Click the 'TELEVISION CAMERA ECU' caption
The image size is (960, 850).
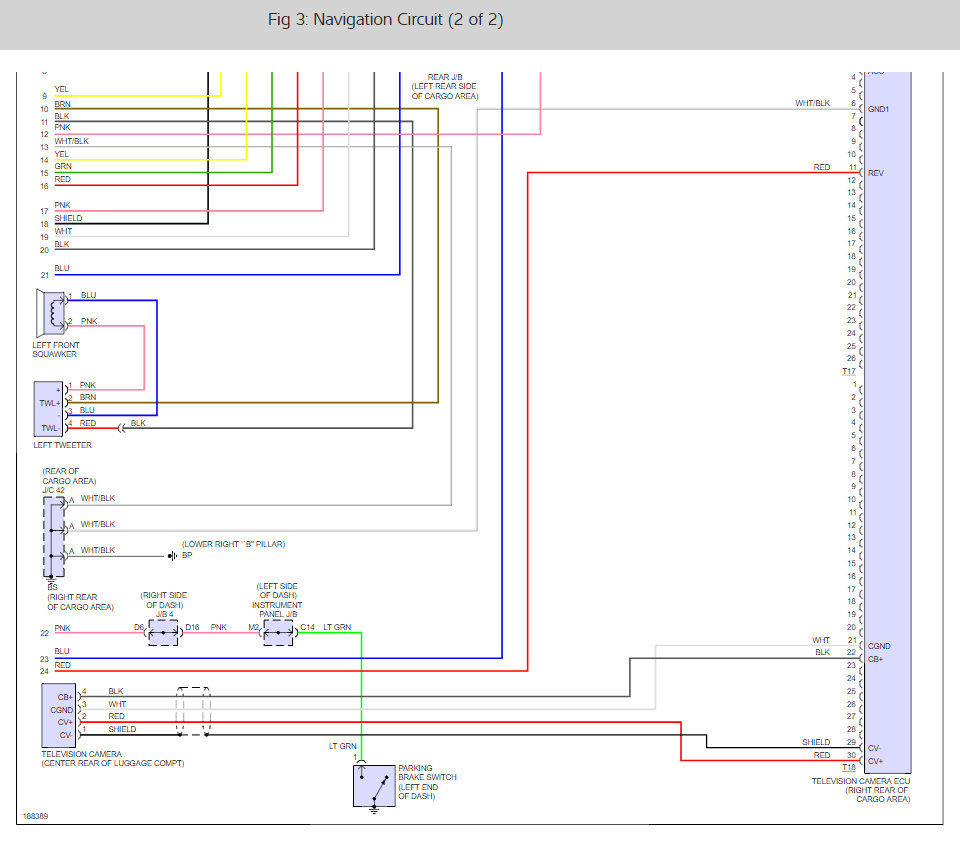click(x=861, y=781)
